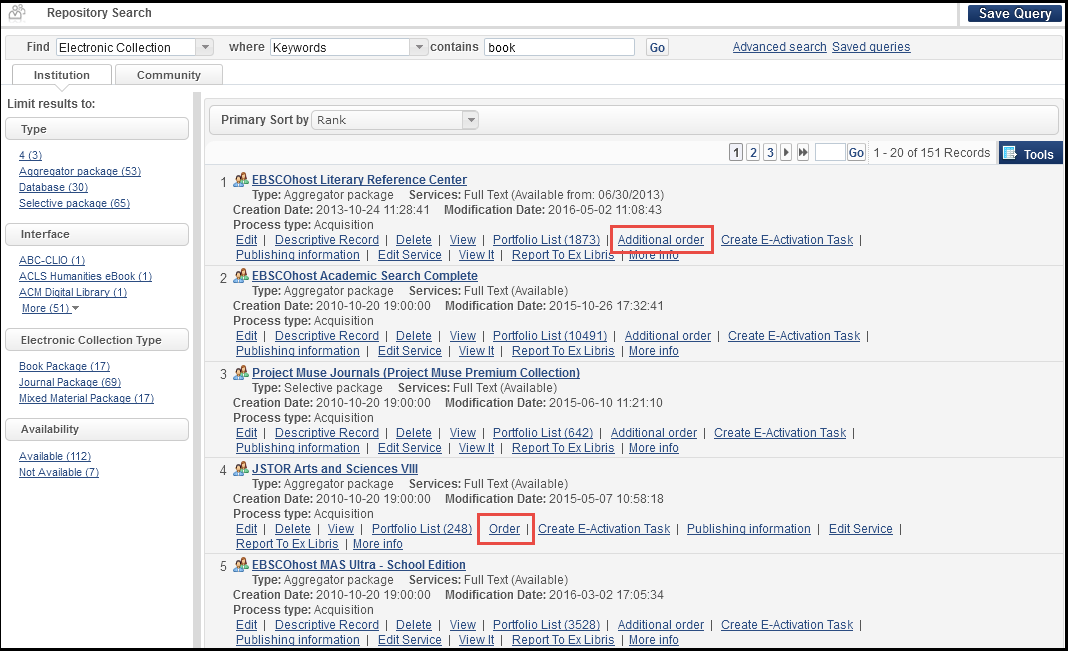The width and height of the screenshot is (1068, 651).
Task: Open the Tools menu
Action: pyautogui.click(x=1030, y=154)
